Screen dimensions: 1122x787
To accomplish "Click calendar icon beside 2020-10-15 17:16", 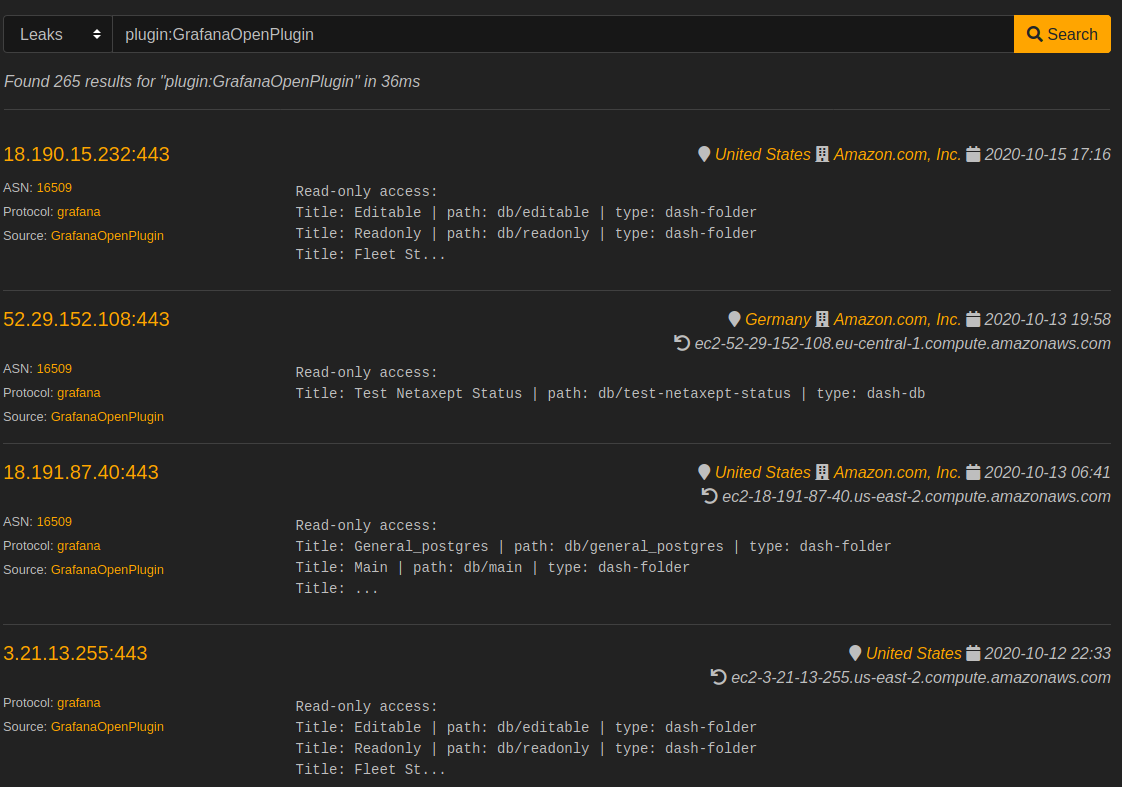I will tap(973, 155).
